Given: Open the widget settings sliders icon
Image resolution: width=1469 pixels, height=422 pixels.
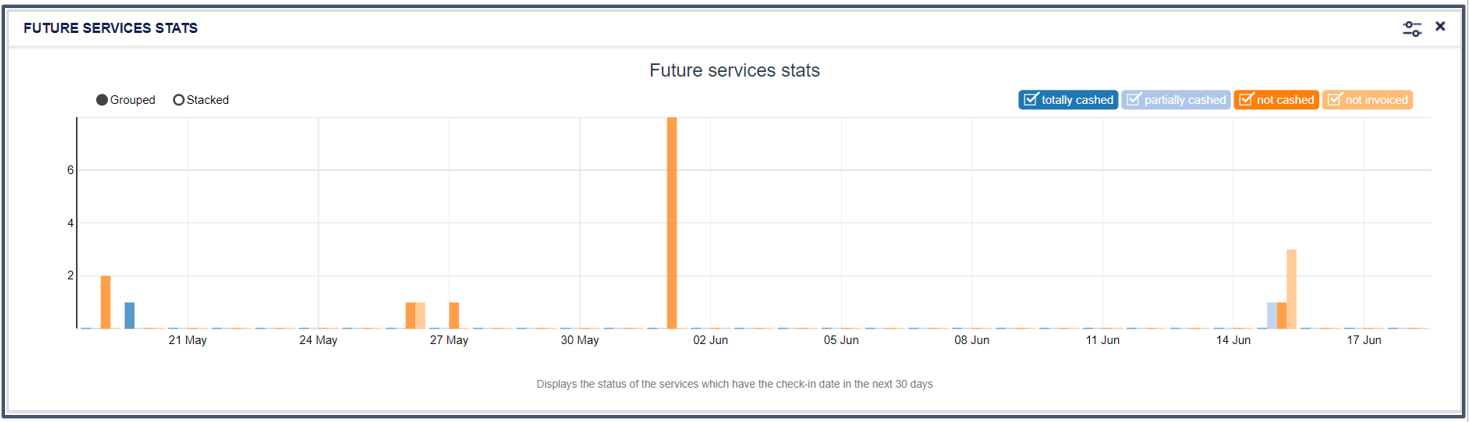Looking at the screenshot, I should [x=1412, y=29].
